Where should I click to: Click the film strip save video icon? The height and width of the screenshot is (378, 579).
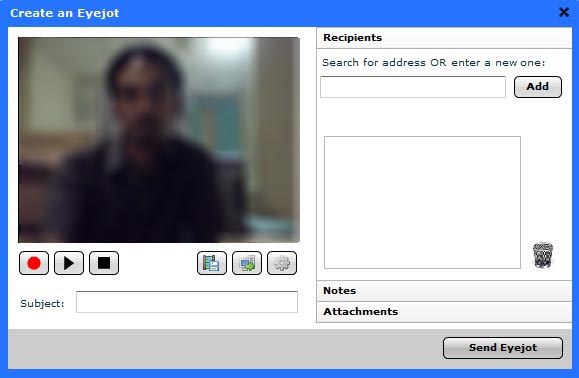point(212,263)
